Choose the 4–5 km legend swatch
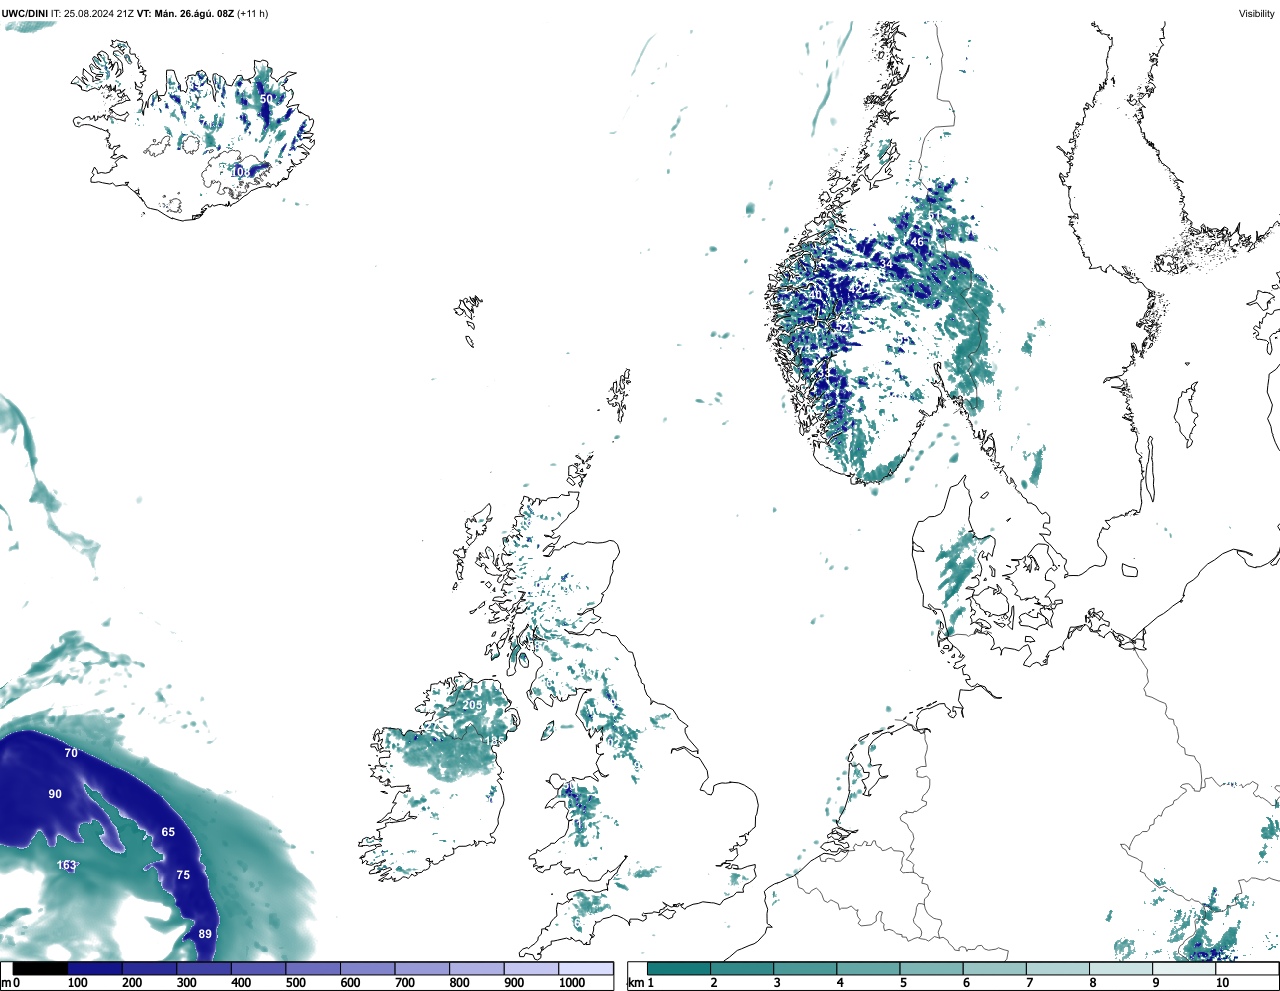The image size is (1280, 991). 869,968
